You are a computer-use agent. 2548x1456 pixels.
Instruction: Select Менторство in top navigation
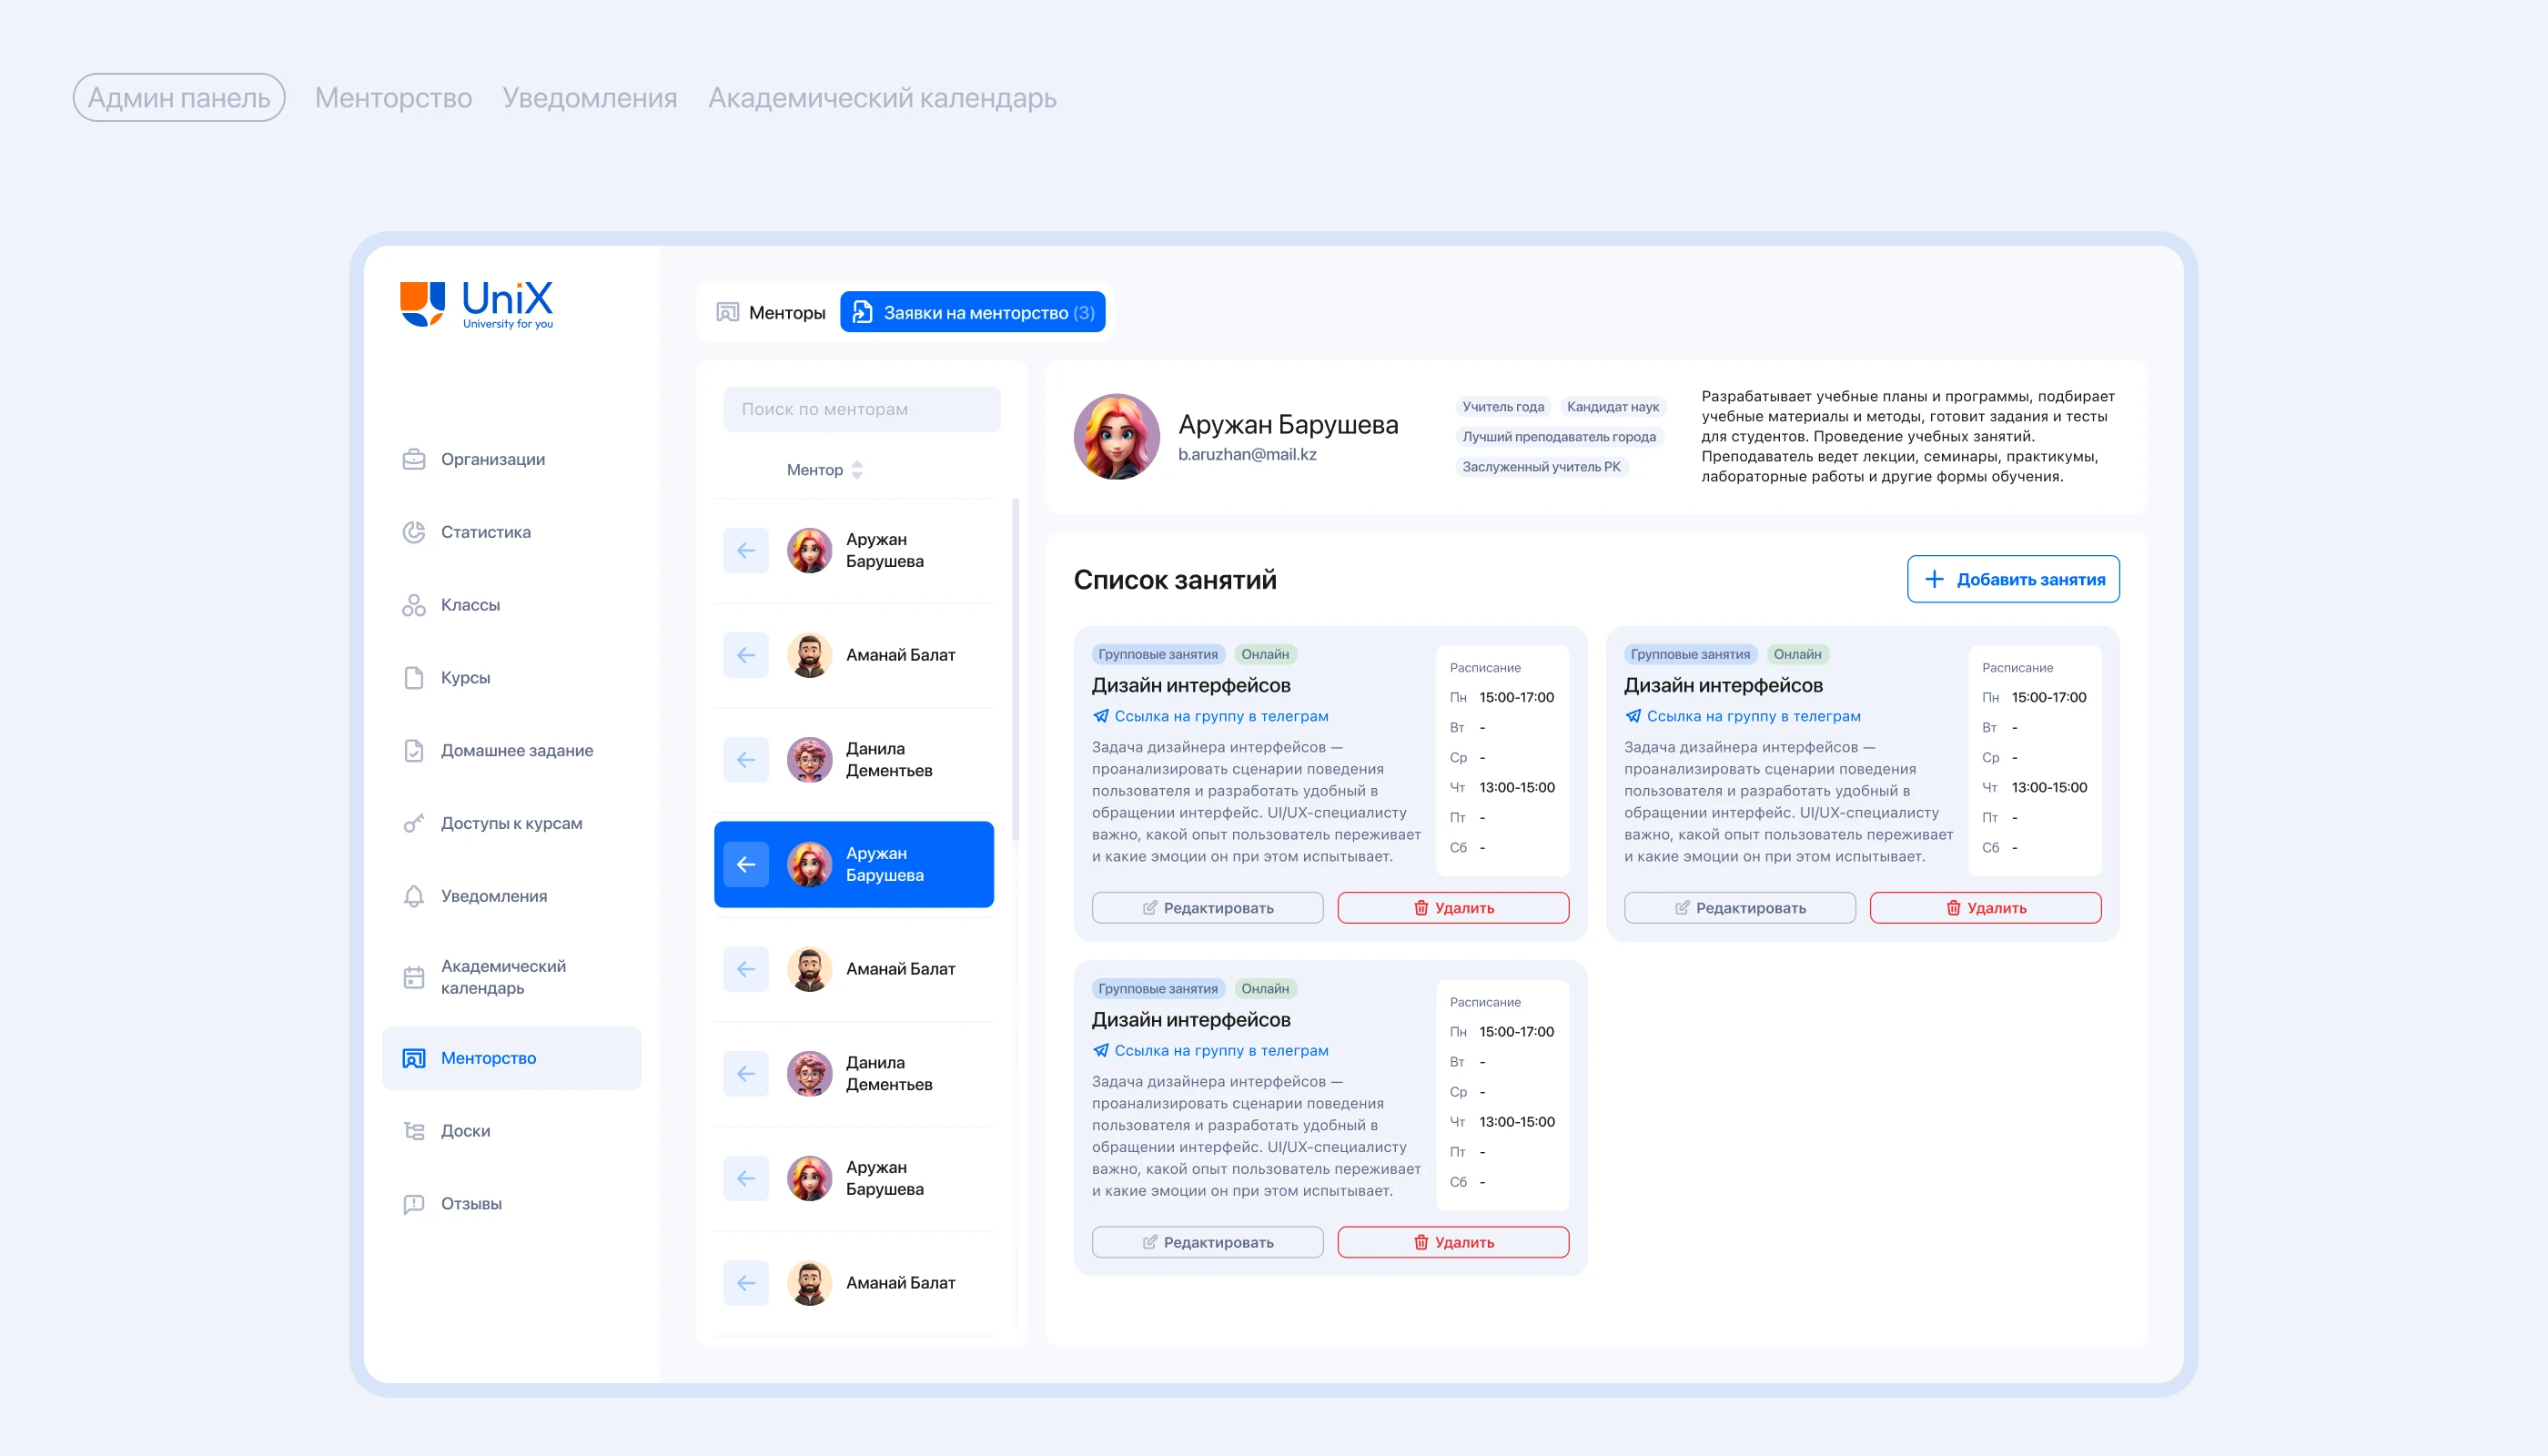pos(393,98)
